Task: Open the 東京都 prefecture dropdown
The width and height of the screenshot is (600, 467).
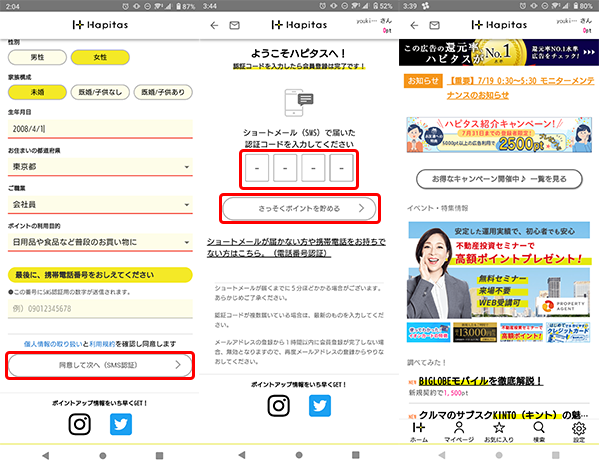Action: [x=100, y=167]
